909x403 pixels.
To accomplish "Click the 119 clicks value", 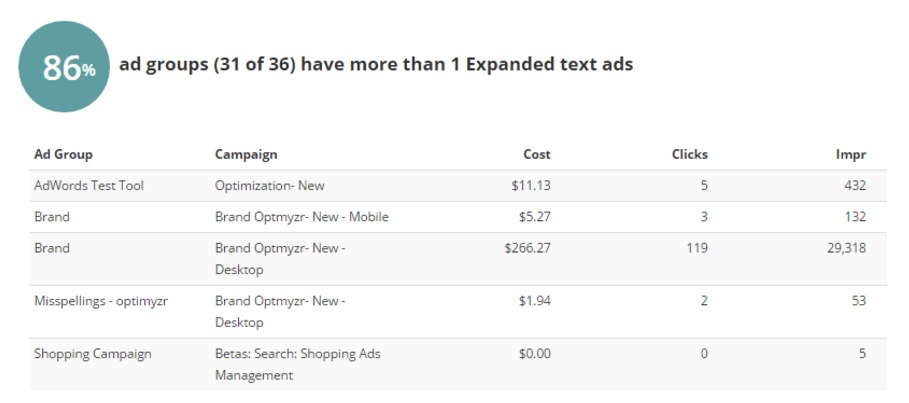I will pyautogui.click(x=697, y=248).
